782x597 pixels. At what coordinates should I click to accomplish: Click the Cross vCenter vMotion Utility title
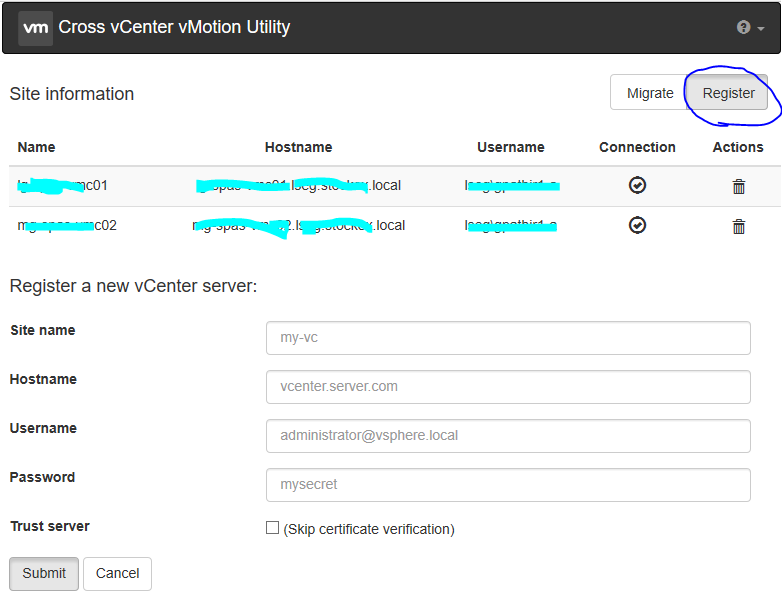[x=174, y=27]
